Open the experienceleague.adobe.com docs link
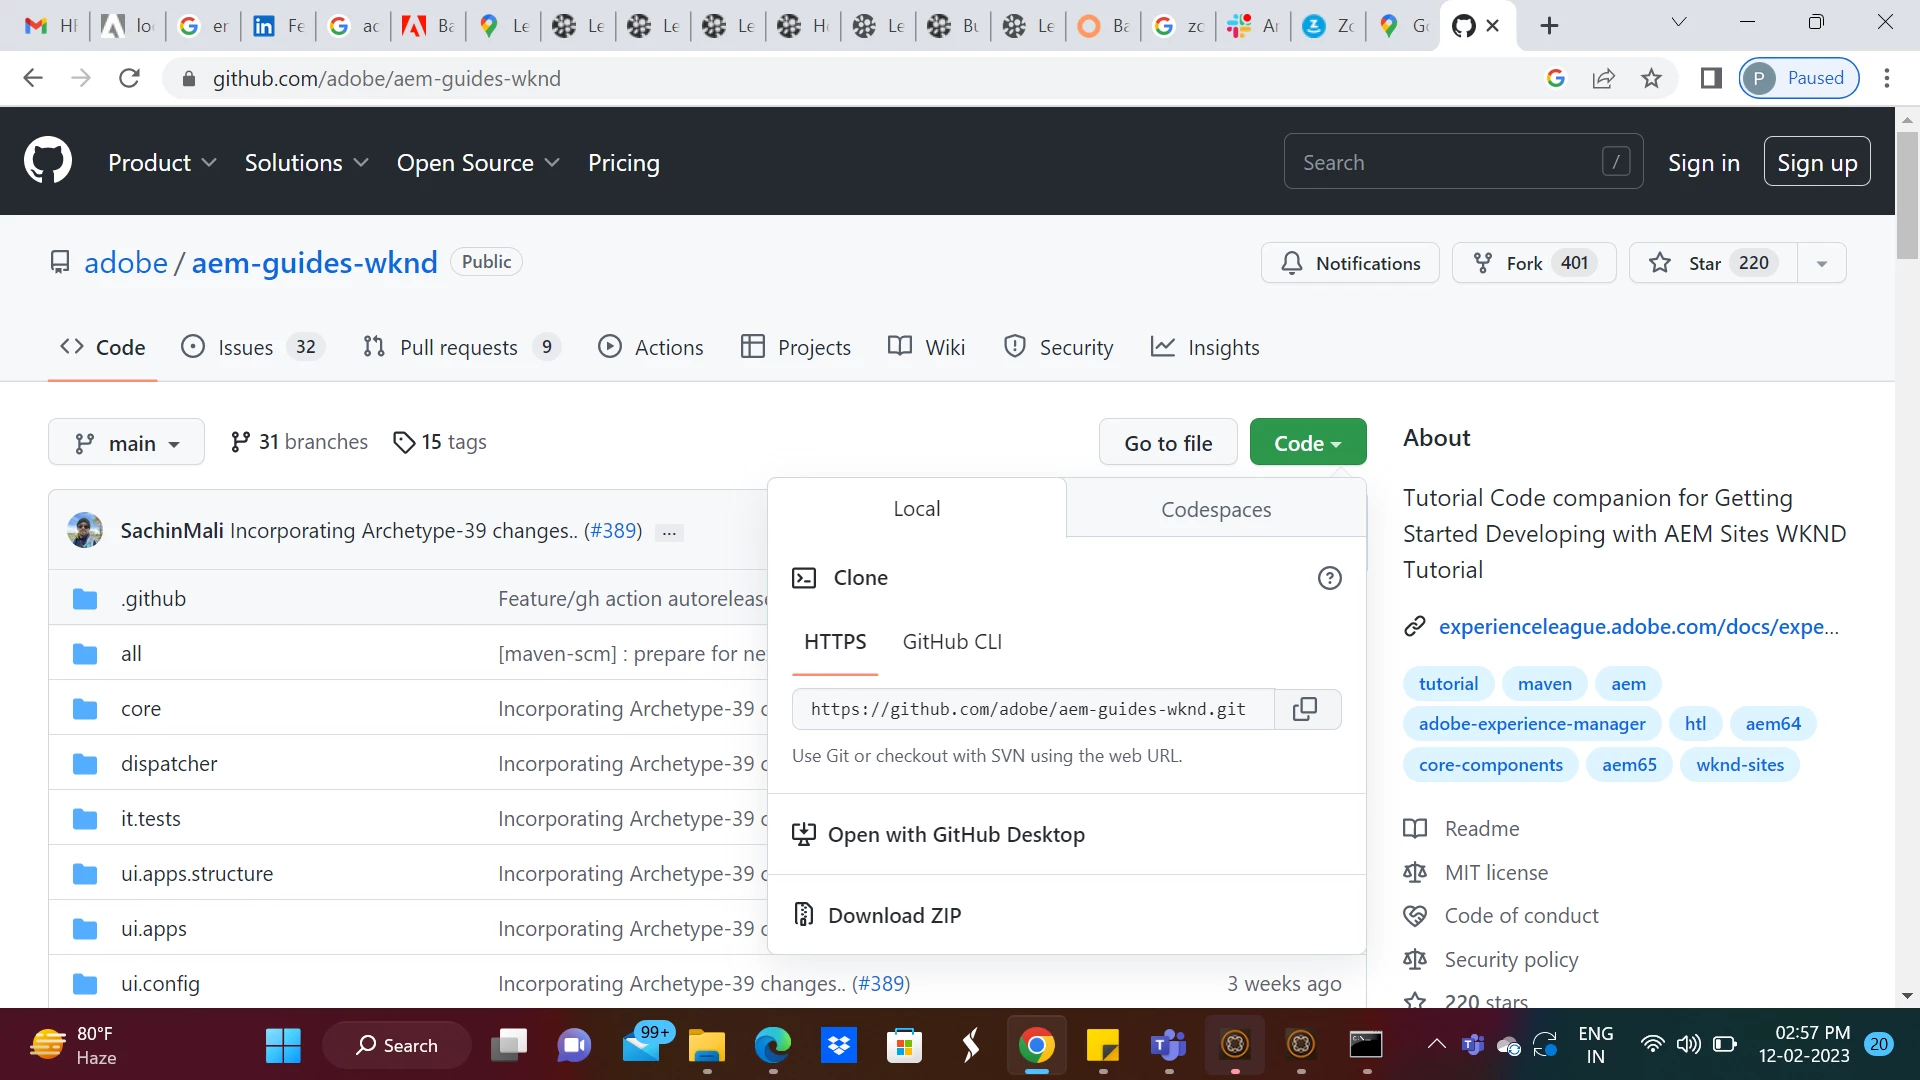 click(1637, 627)
